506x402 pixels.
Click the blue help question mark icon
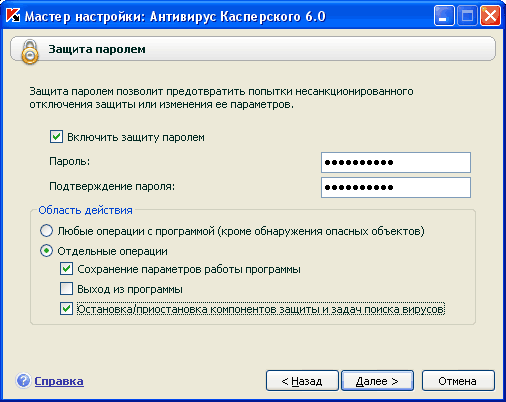pos(23,381)
